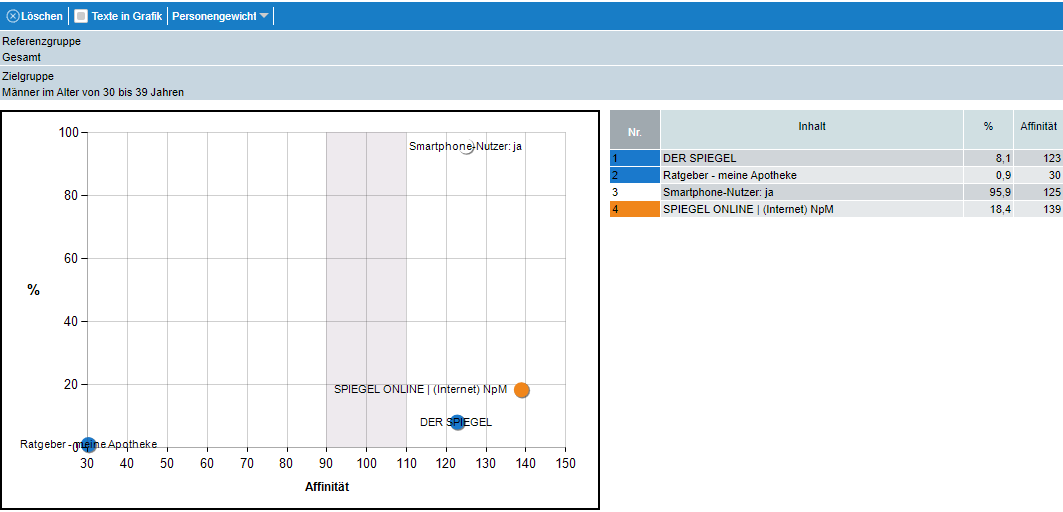The height and width of the screenshot is (512, 1063).
Task: Click the Nr. column header
Action: tap(634, 131)
